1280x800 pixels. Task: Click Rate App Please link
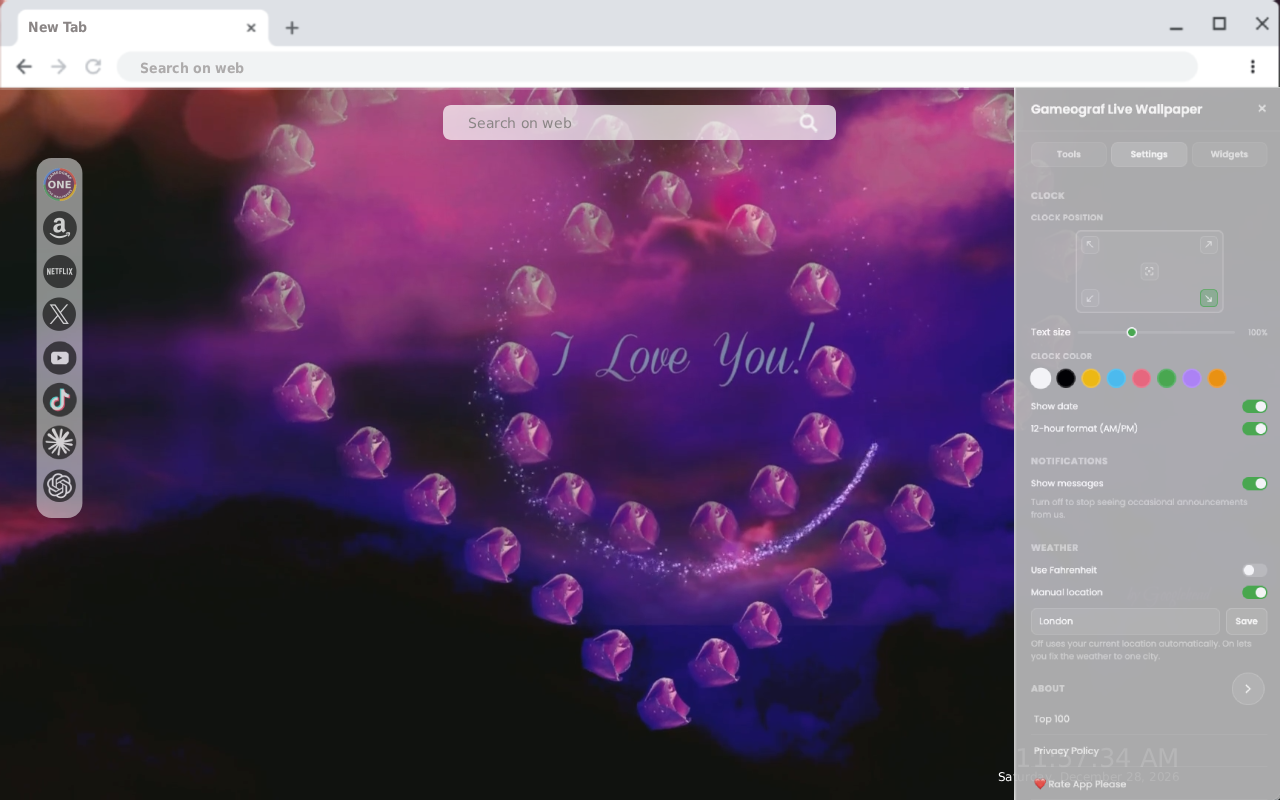(x=1080, y=784)
